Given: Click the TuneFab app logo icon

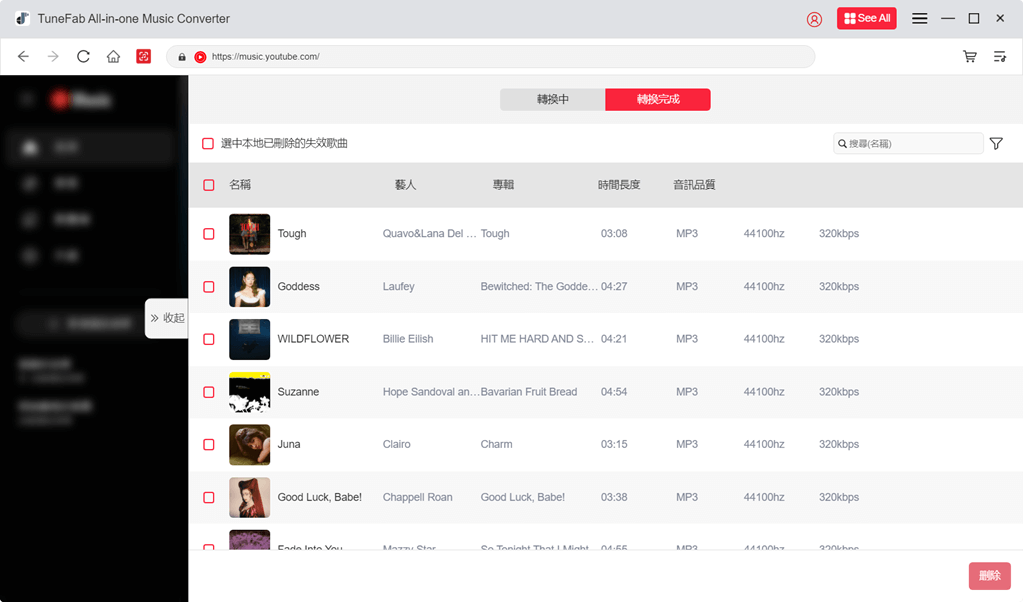Looking at the screenshot, I should tap(22, 18).
